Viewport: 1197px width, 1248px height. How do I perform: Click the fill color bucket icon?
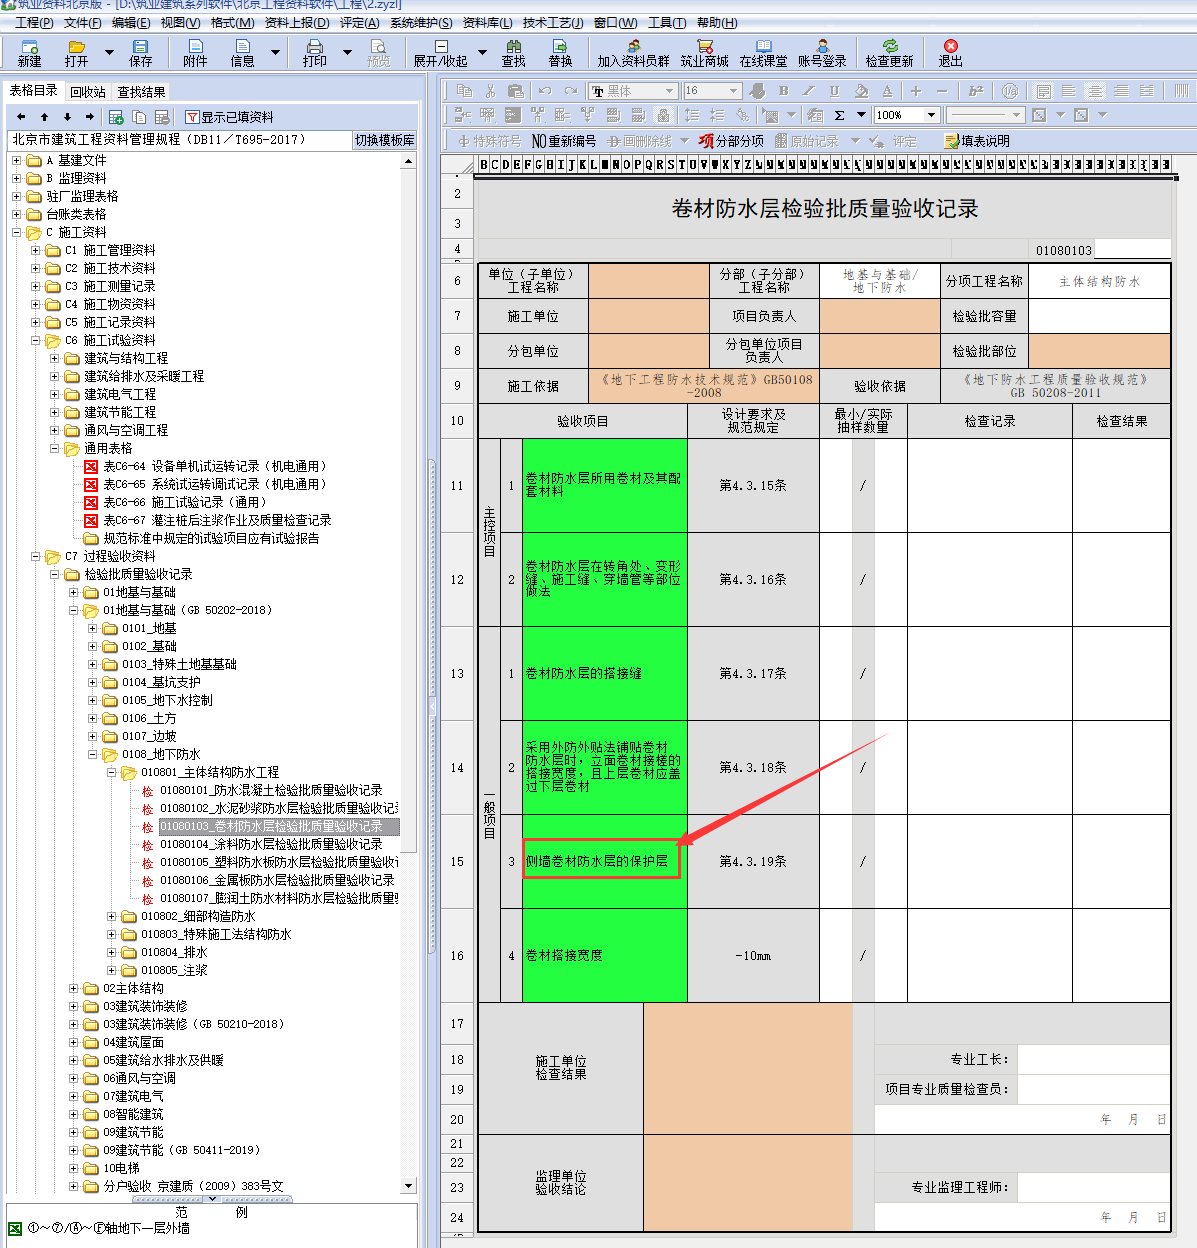(860, 91)
